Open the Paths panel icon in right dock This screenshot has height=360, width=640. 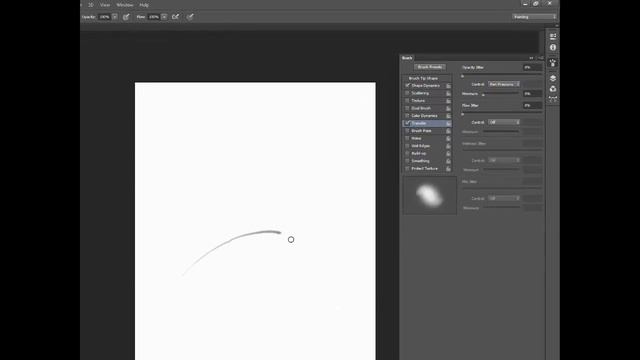pyautogui.click(x=553, y=99)
